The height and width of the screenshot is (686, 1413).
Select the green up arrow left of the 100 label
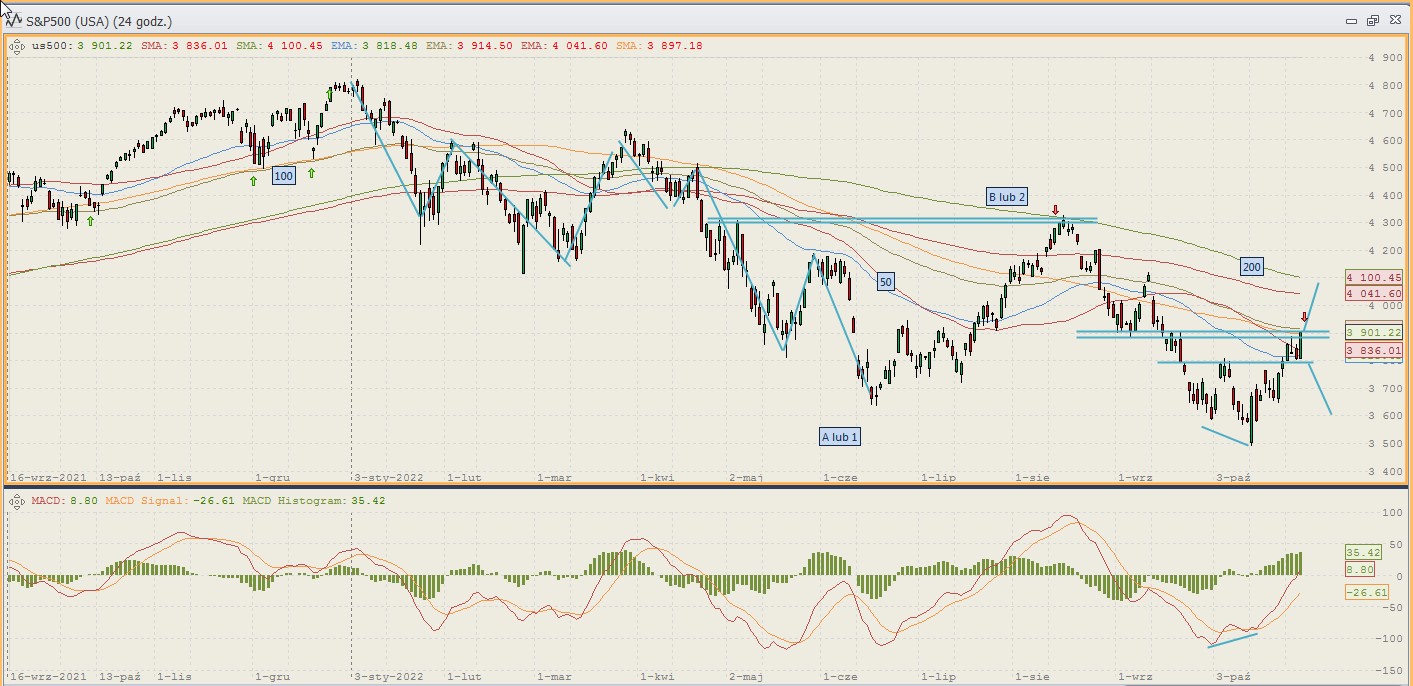(x=253, y=181)
